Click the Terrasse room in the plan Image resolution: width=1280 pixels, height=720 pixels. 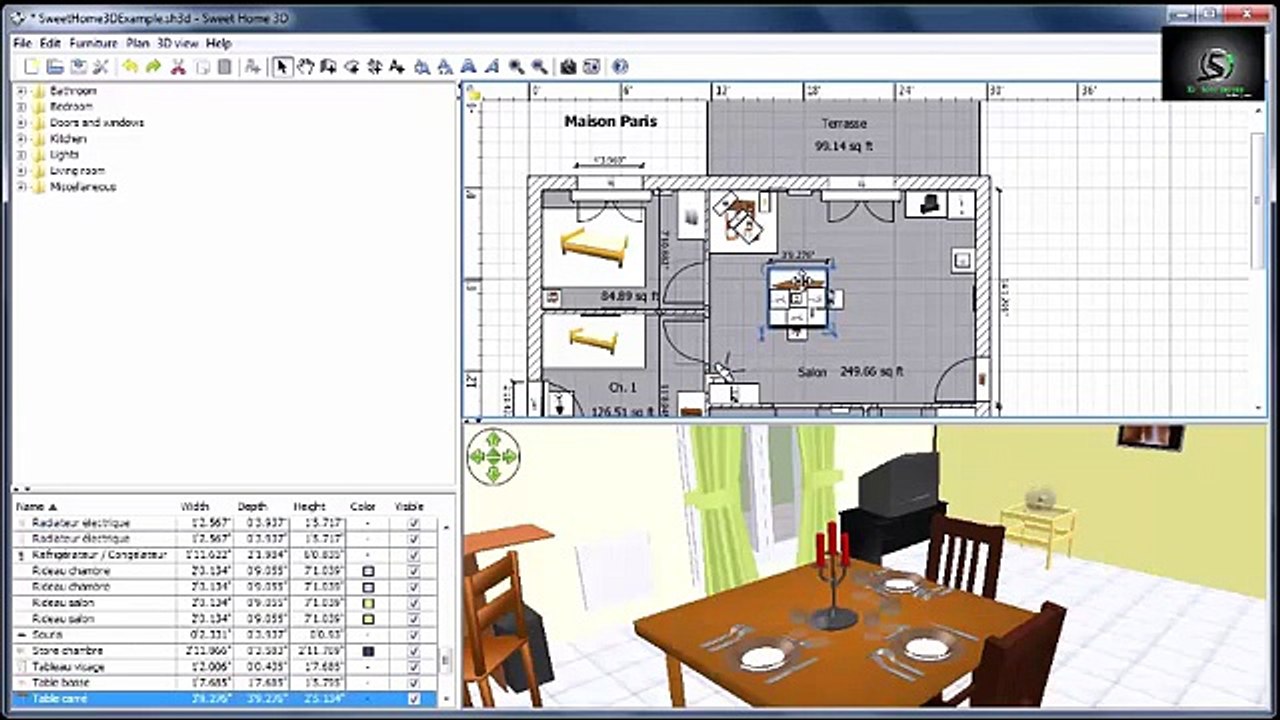click(x=844, y=136)
